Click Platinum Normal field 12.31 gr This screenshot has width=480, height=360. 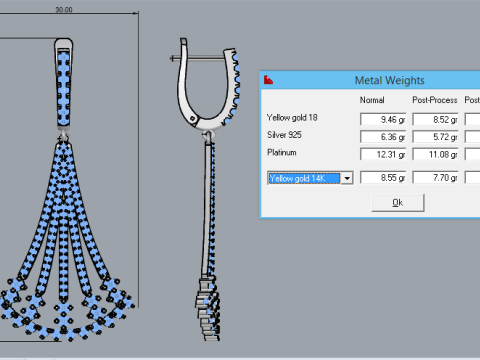[x=383, y=154]
